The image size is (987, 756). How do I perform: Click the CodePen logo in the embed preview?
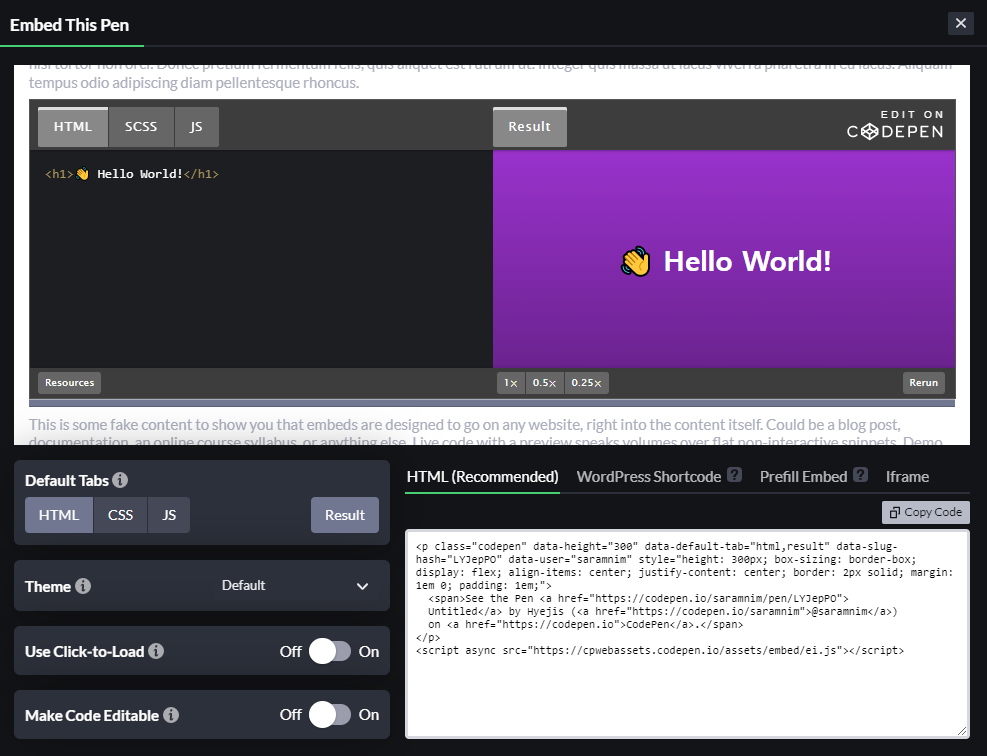tap(895, 132)
